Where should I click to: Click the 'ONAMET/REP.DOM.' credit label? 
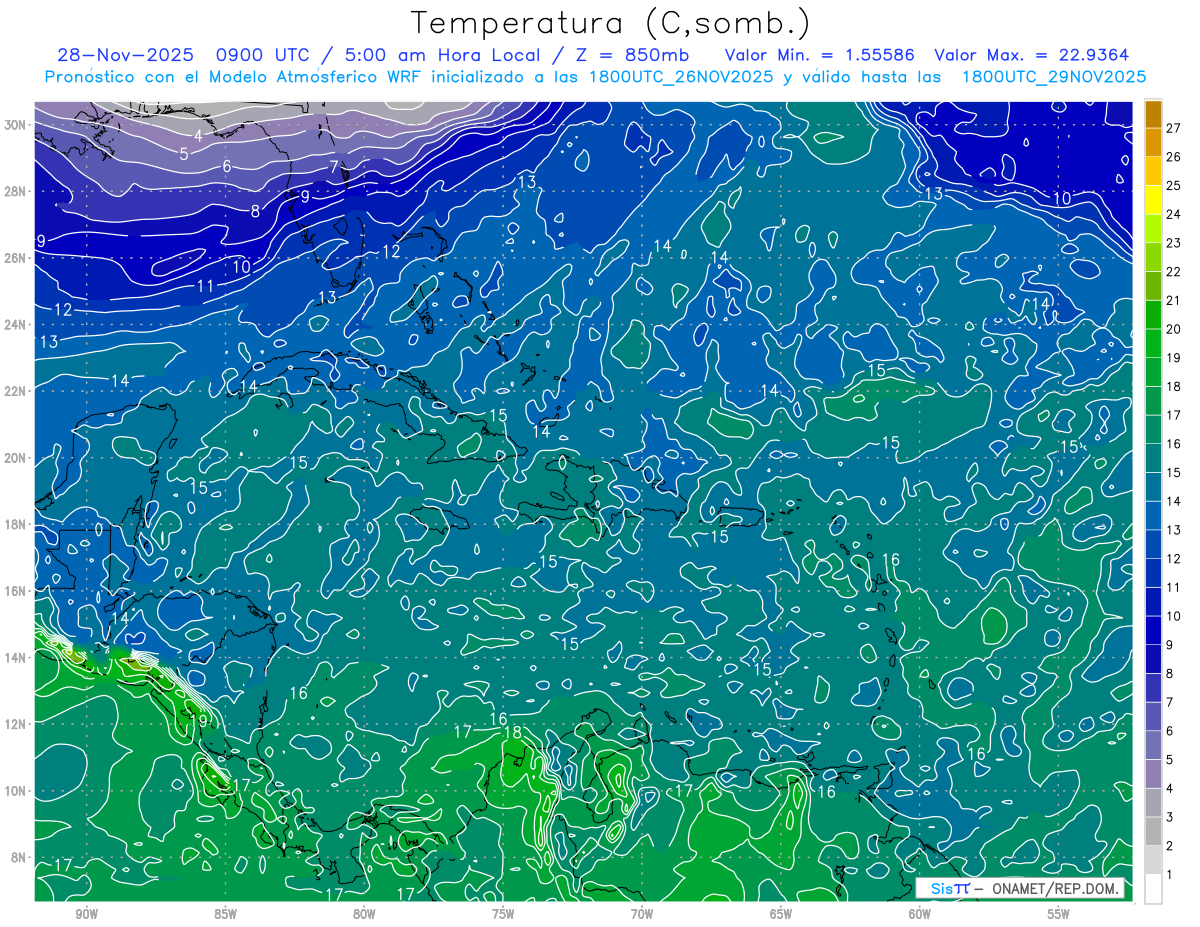point(1056,888)
